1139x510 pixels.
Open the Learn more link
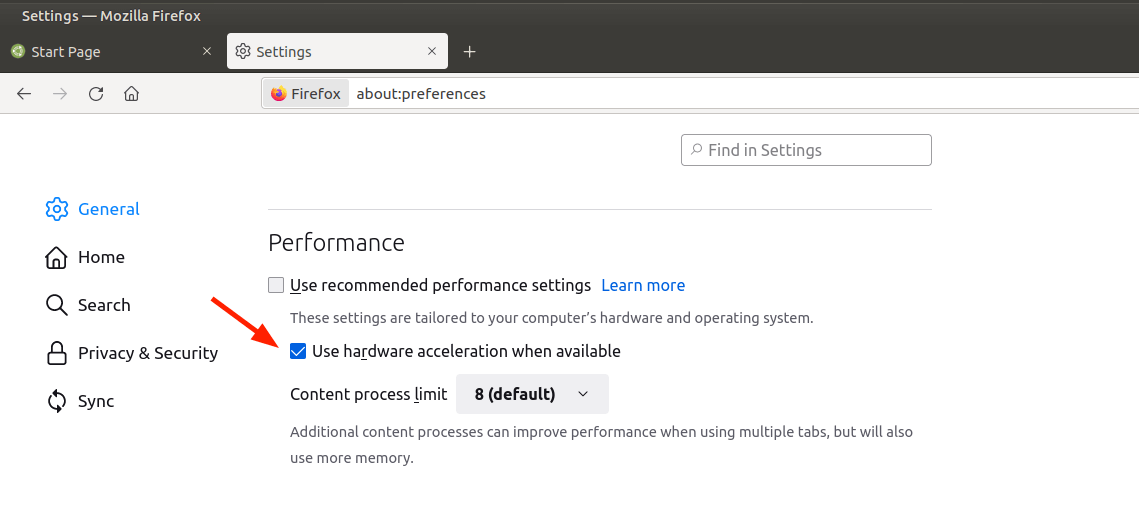(643, 286)
